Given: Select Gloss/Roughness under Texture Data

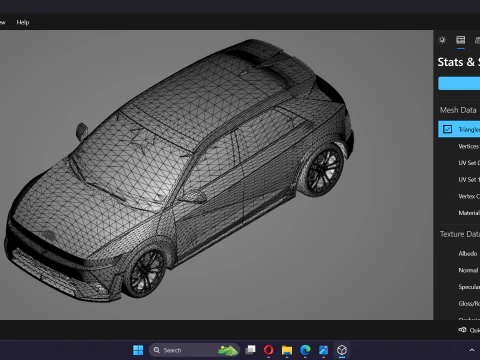Looking at the screenshot, I should (x=459, y=304).
